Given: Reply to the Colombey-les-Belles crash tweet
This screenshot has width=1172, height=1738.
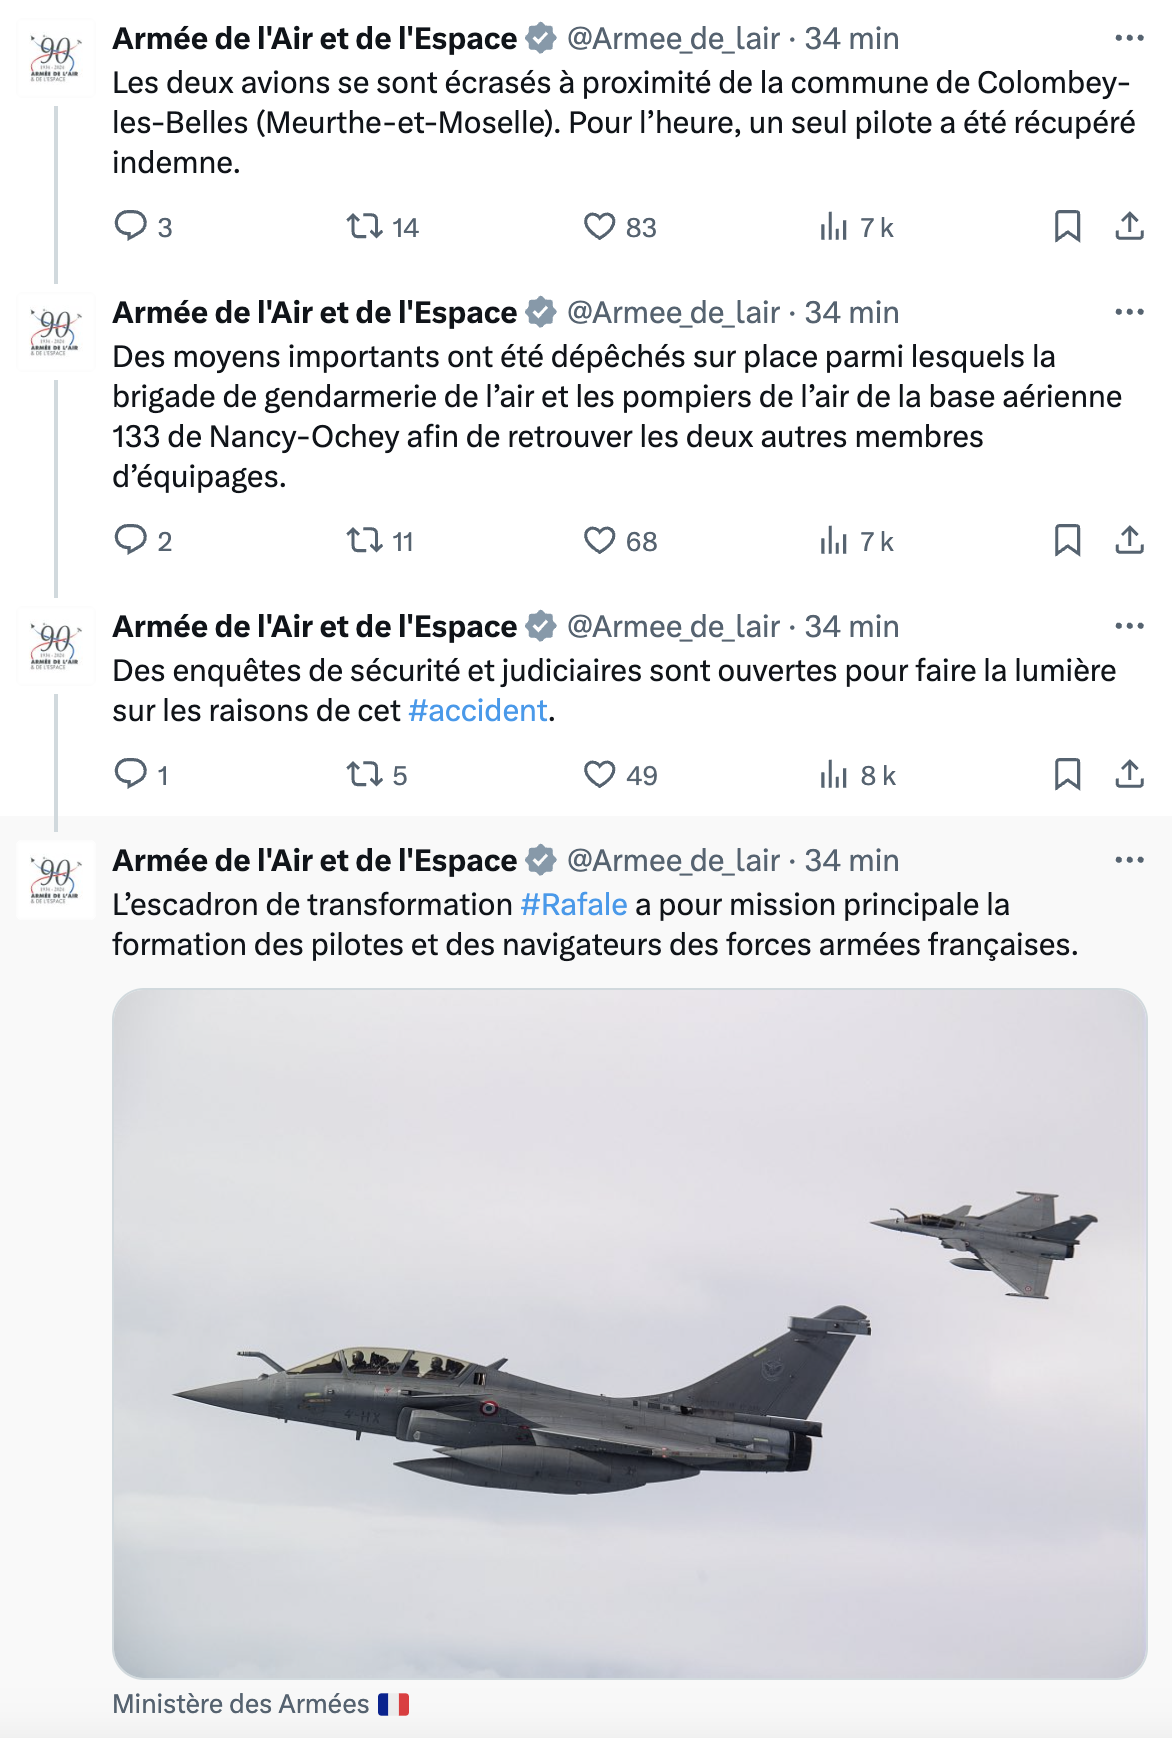Looking at the screenshot, I should pos(131,226).
